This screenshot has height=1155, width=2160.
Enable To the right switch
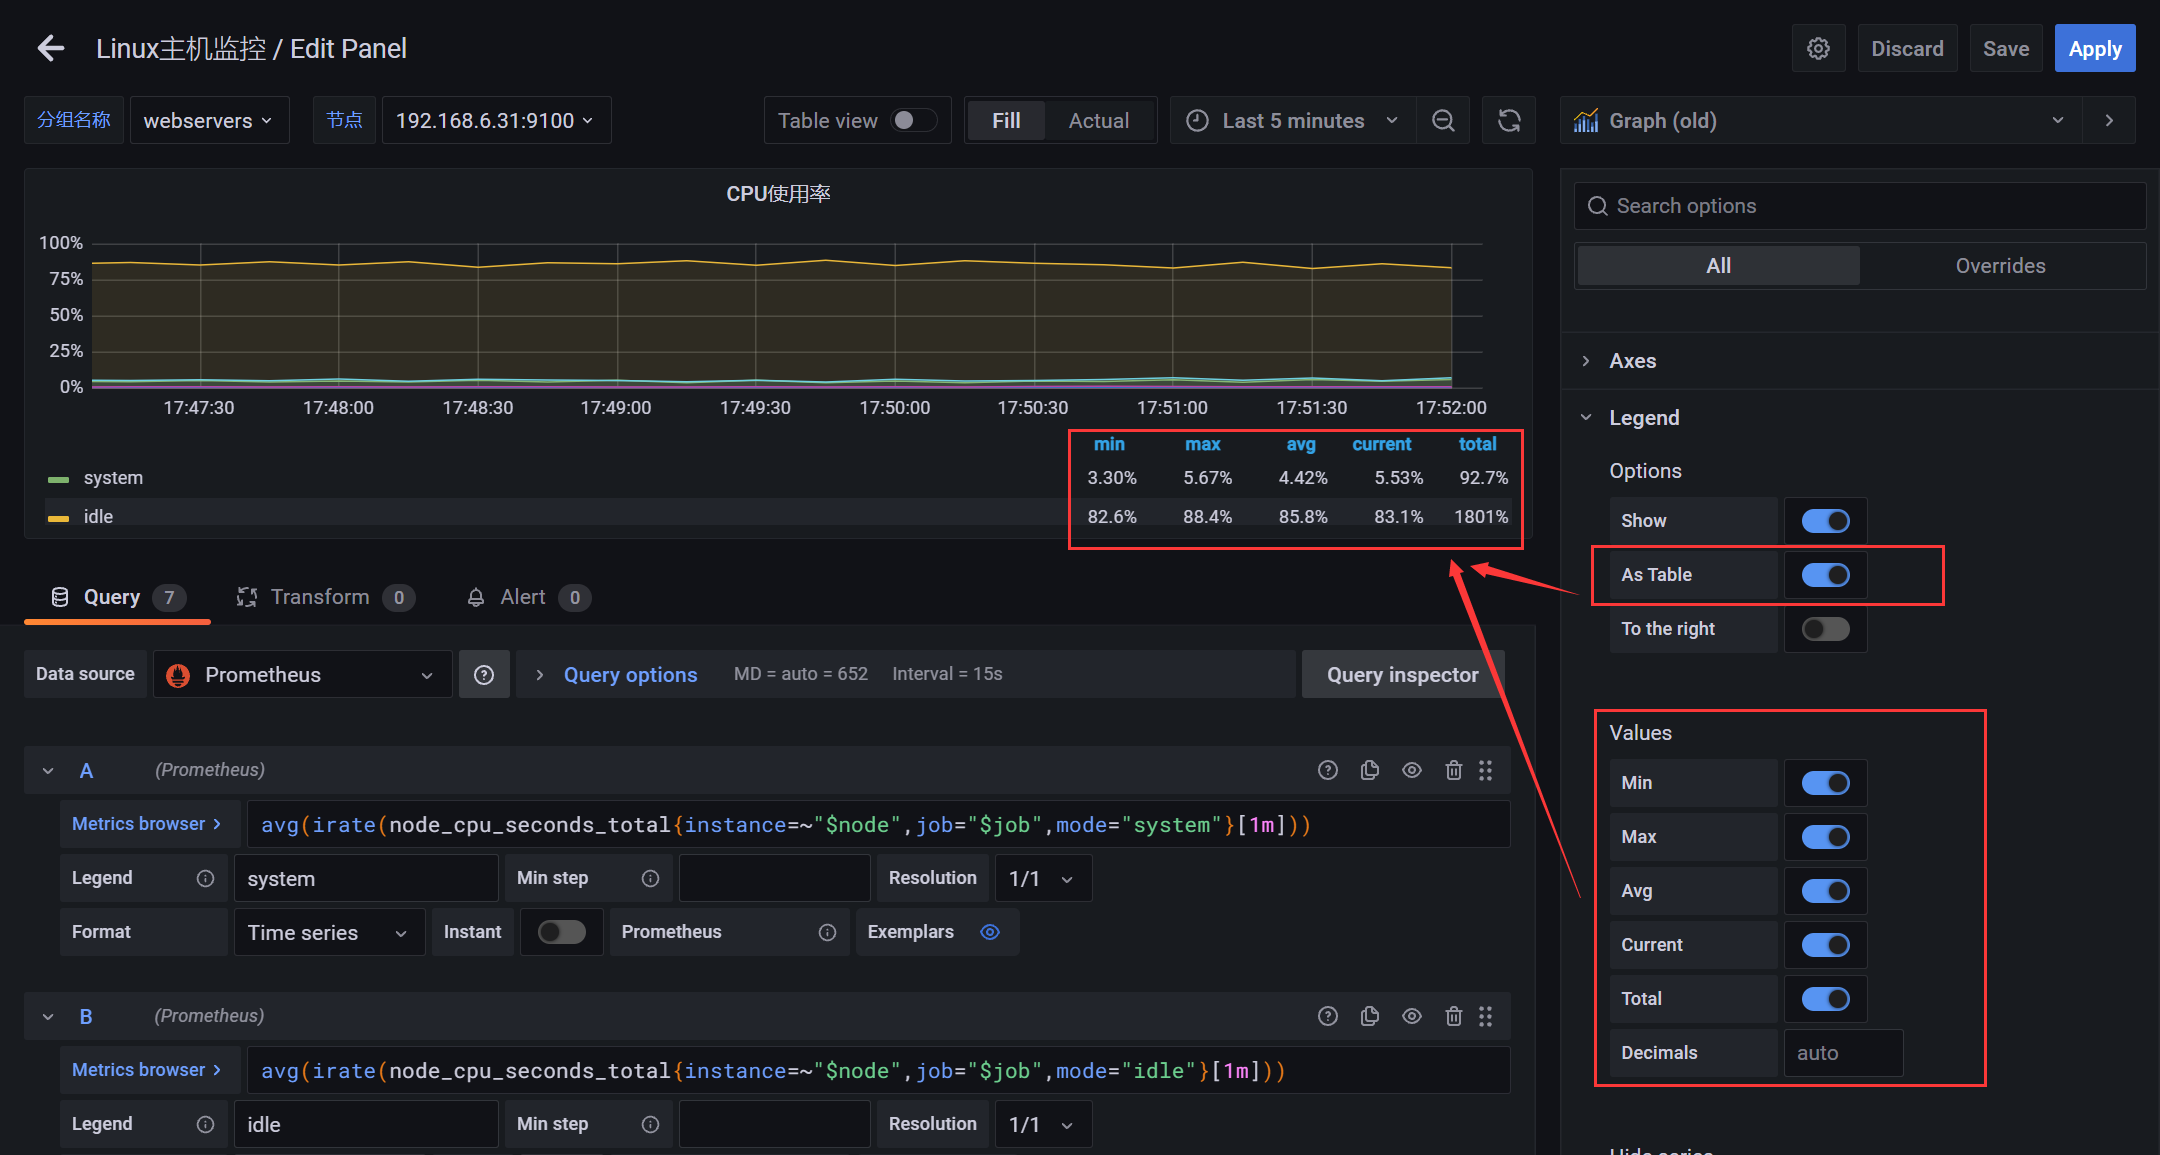[1825, 629]
